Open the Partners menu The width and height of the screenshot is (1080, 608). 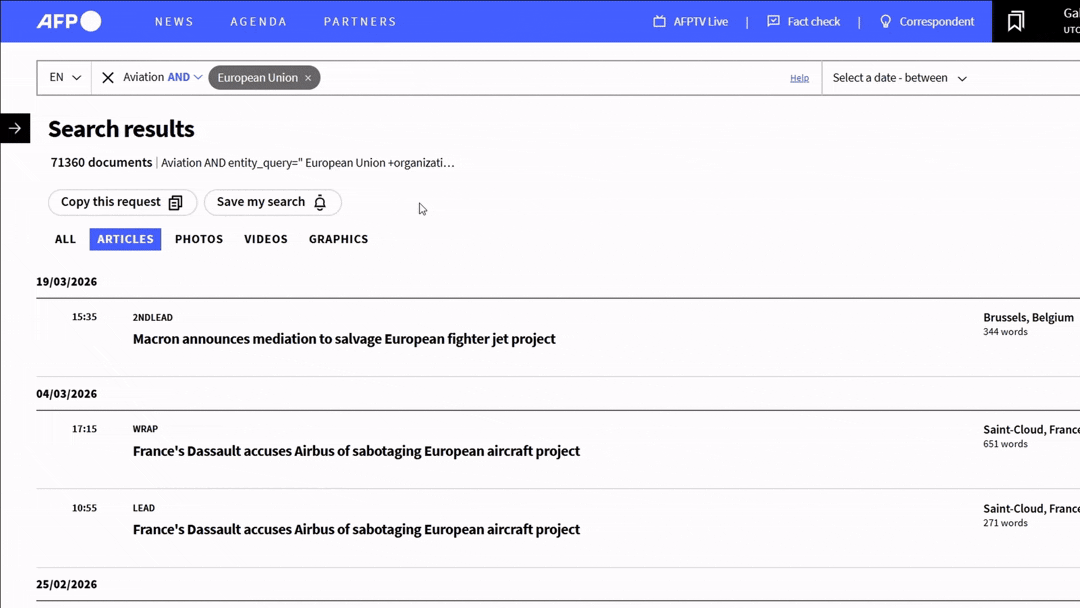pos(360,21)
